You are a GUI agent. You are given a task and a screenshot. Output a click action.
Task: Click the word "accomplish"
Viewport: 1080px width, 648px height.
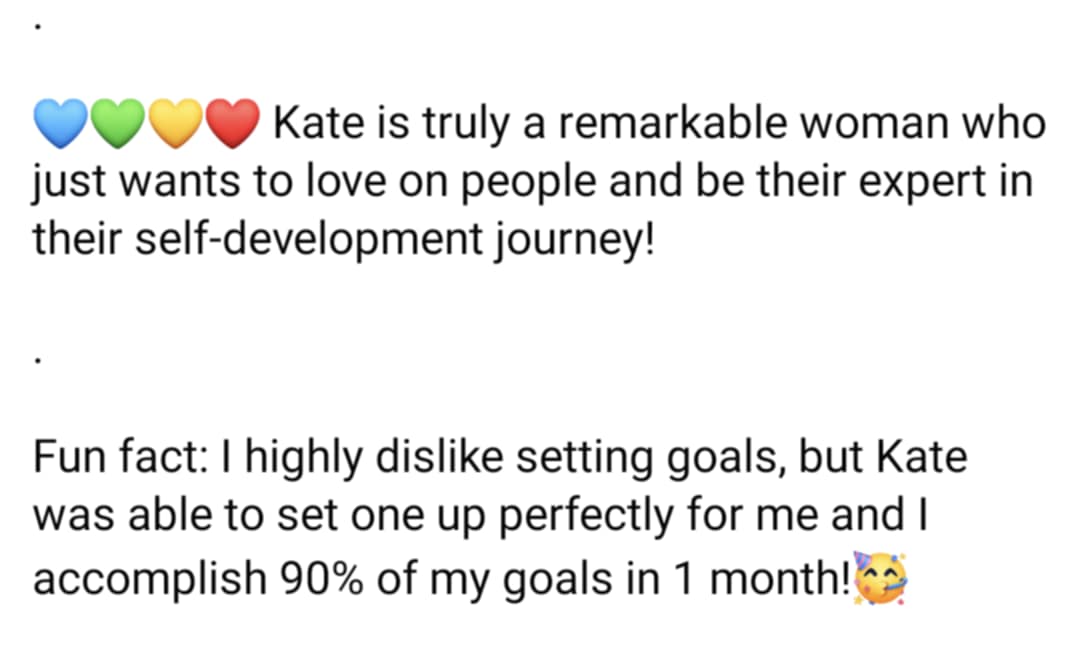point(150,579)
